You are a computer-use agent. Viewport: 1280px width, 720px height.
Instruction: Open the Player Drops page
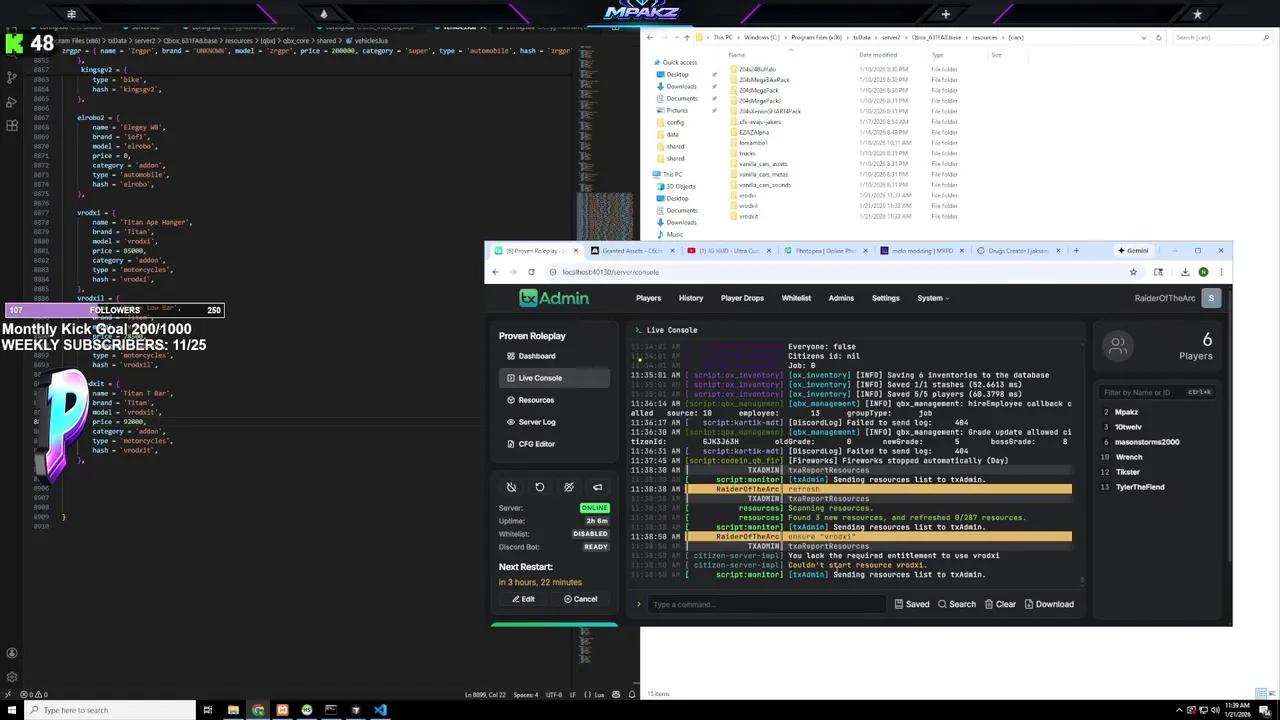pos(742,298)
